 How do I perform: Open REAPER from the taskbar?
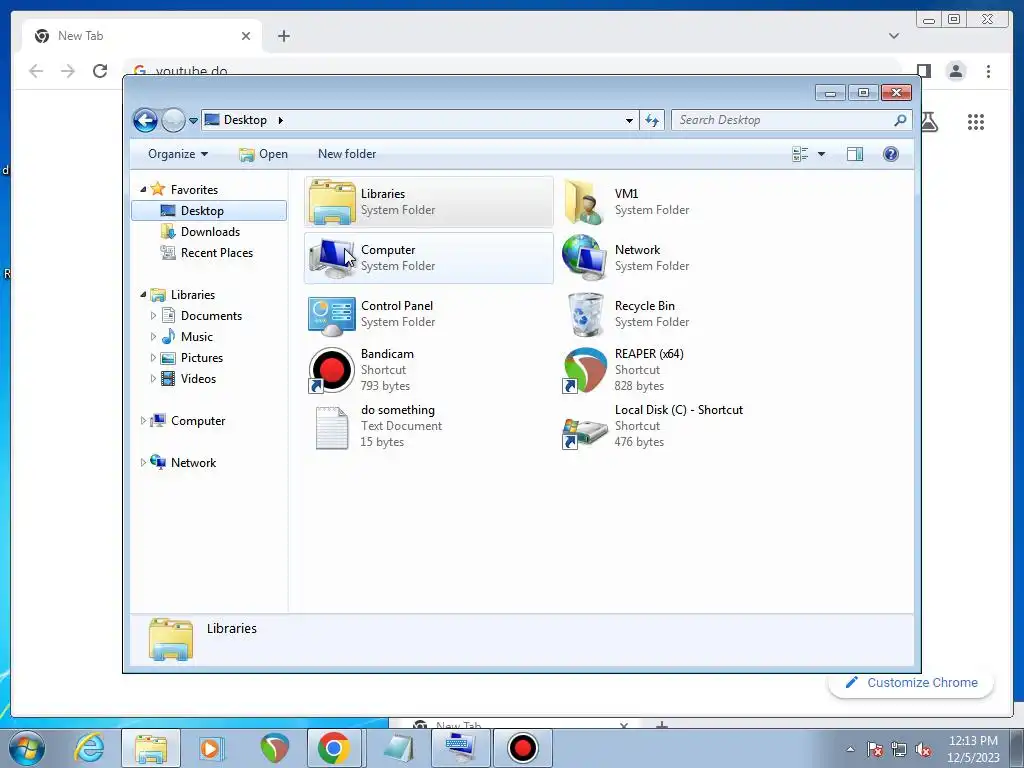274,748
